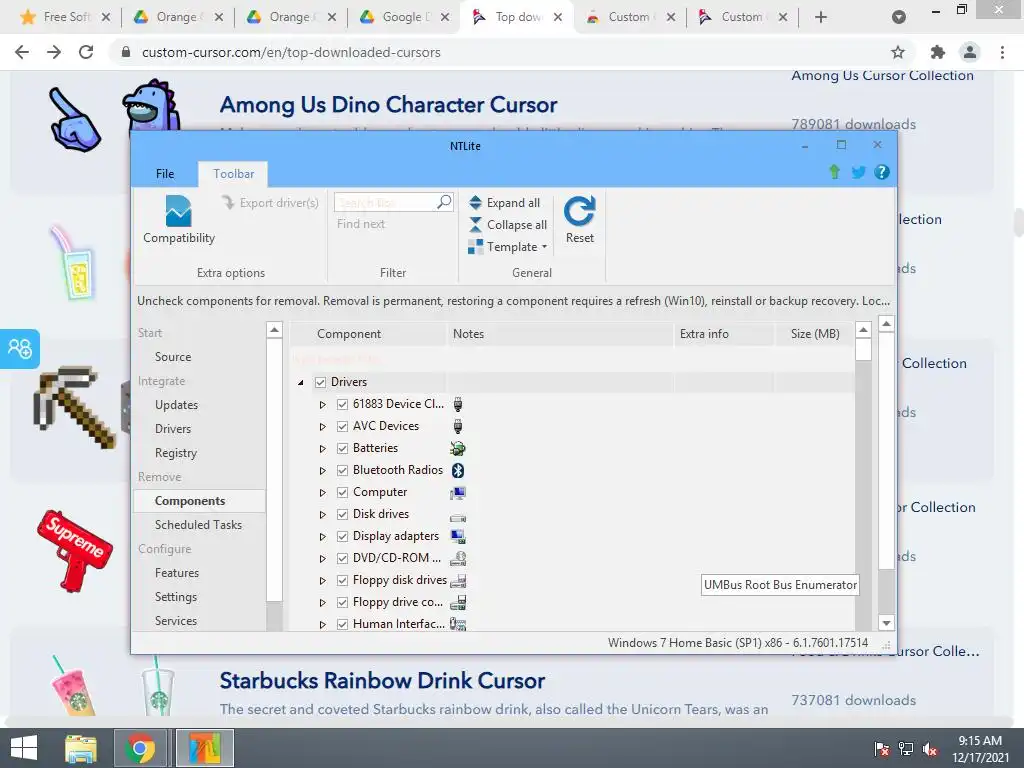Expand the Bluetooth Radios node
This screenshot has width=1024, height=768.
(323, 471)
